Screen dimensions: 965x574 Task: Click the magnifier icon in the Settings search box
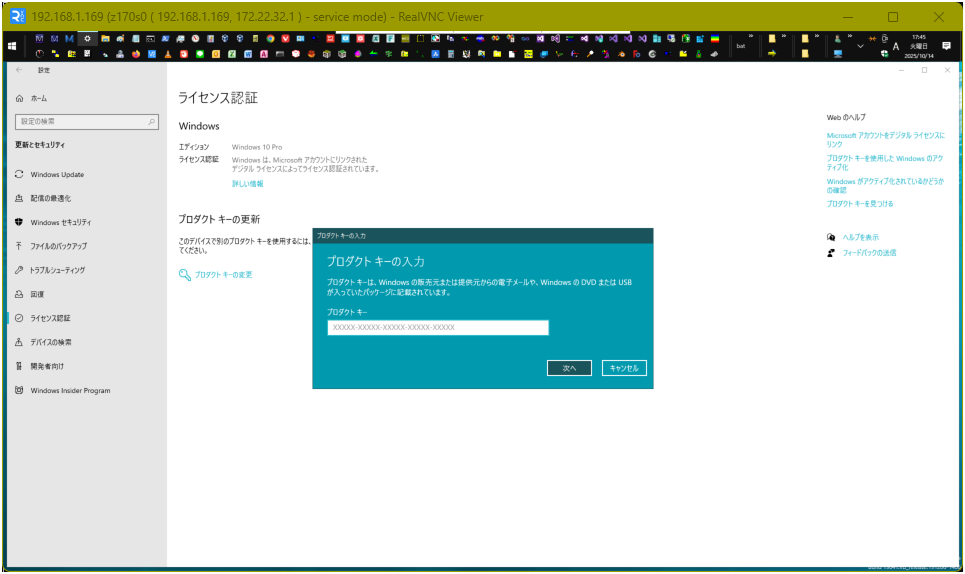151,122
